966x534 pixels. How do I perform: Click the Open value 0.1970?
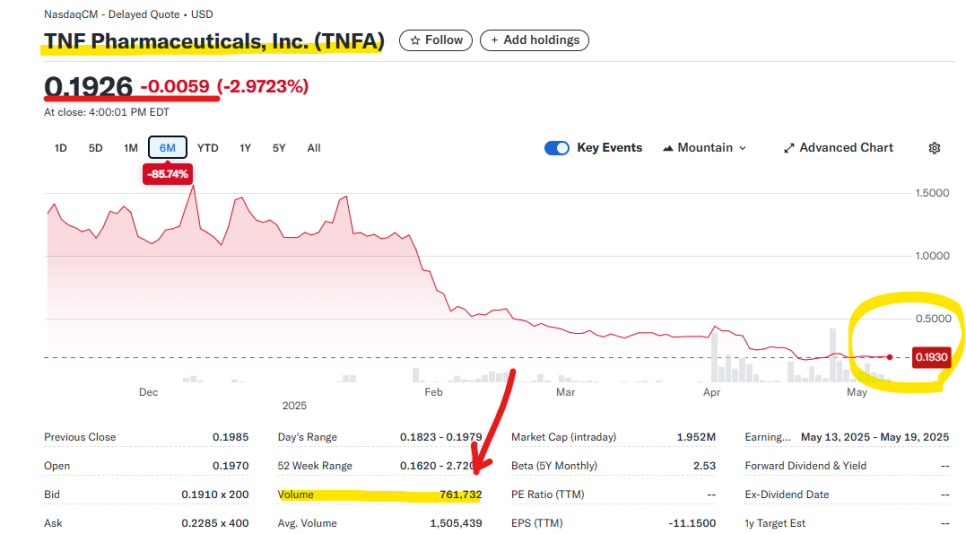(x=230, y=466)
